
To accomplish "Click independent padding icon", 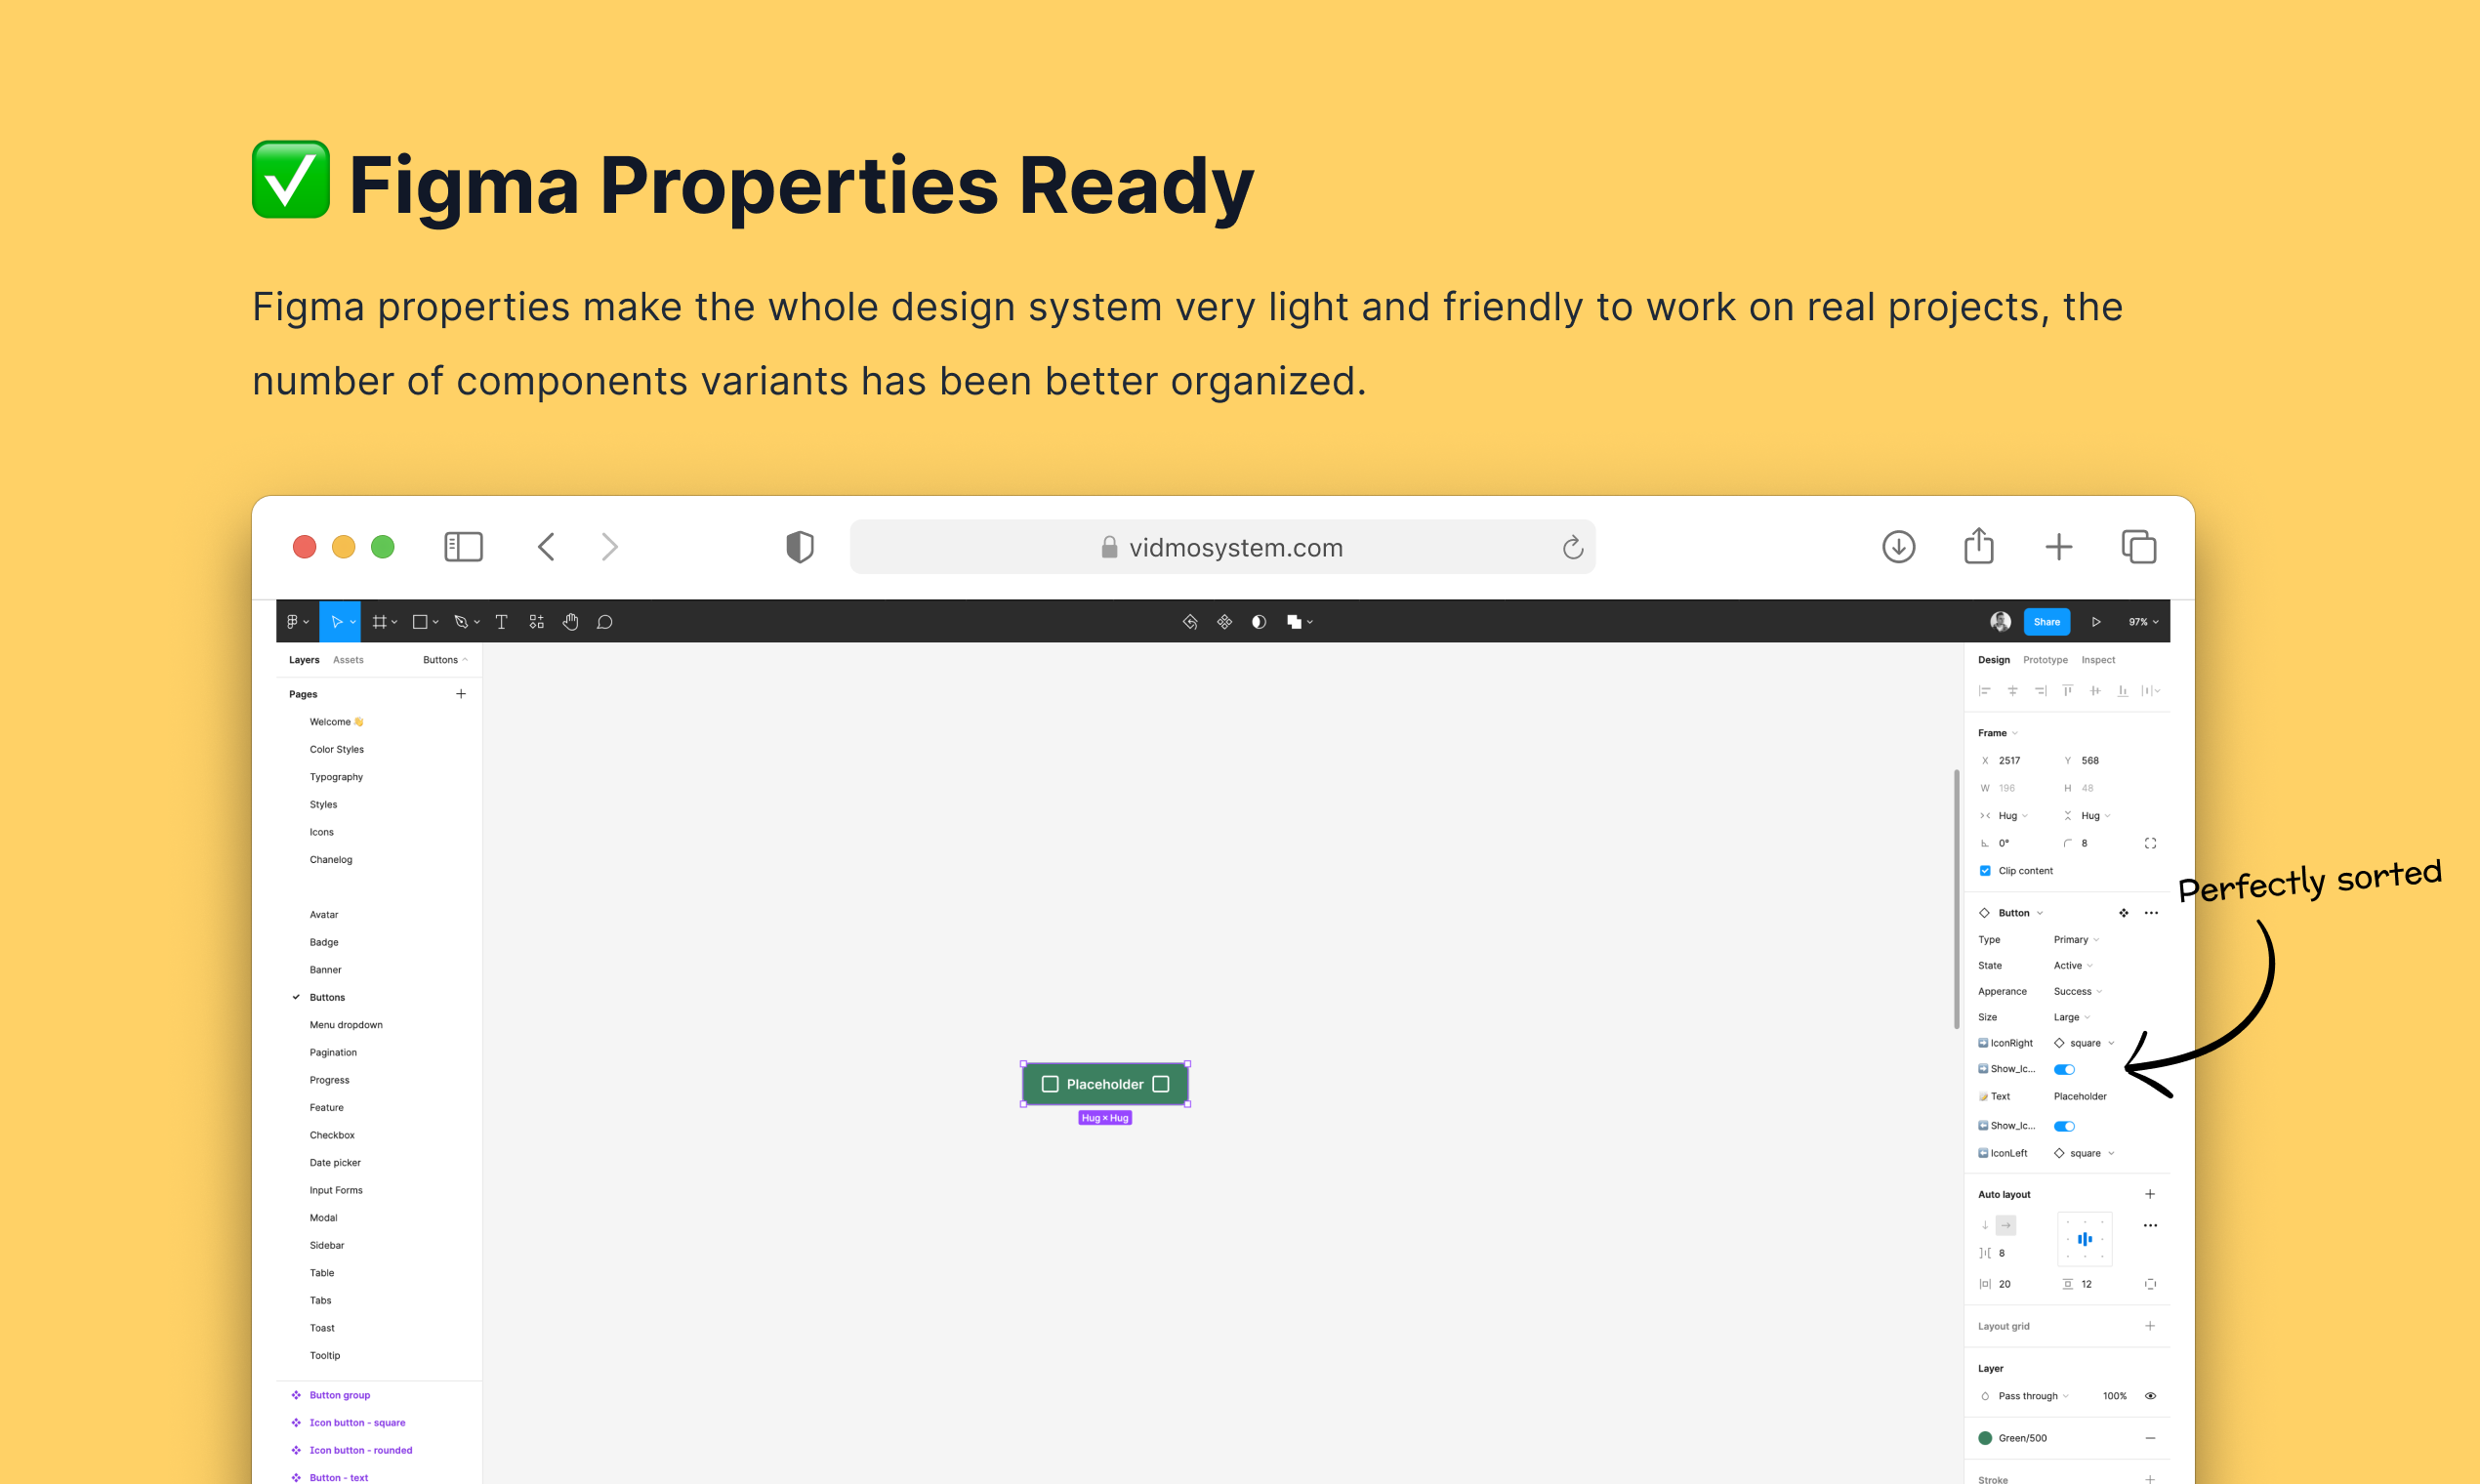I will (x=2150, y=1284).
